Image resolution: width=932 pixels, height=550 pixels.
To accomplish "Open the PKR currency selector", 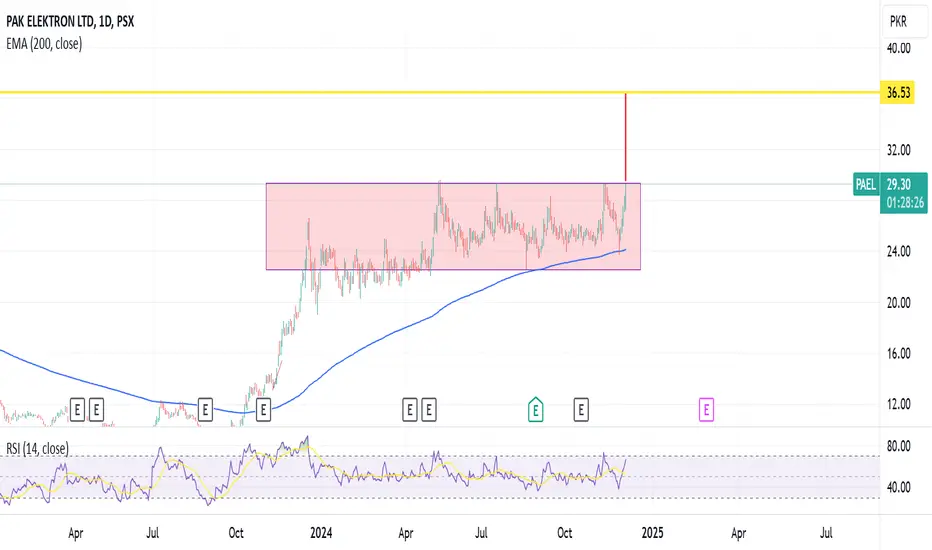I will [898, 21].
